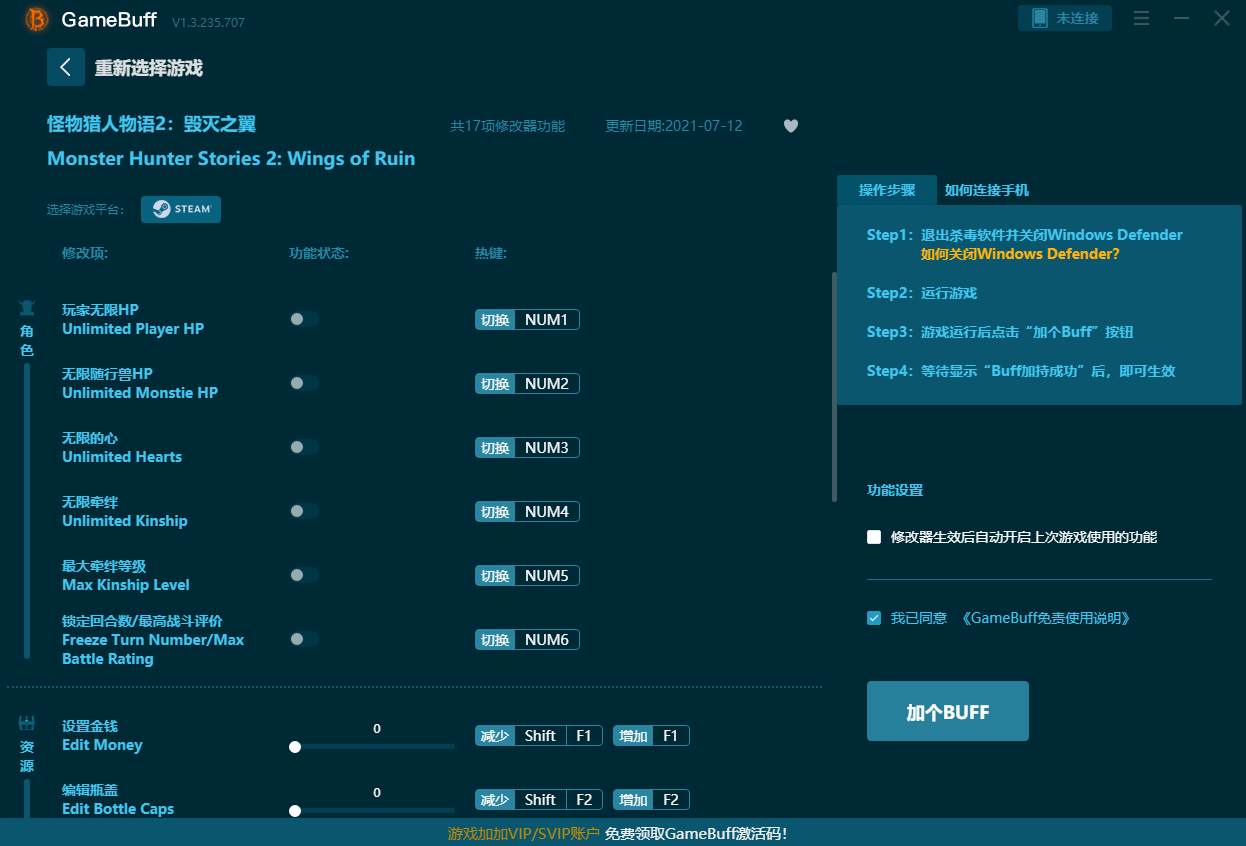Click 共17项修改器功能 text
The height and width of the screenshot is (846, 1246).
click(507, 126)
